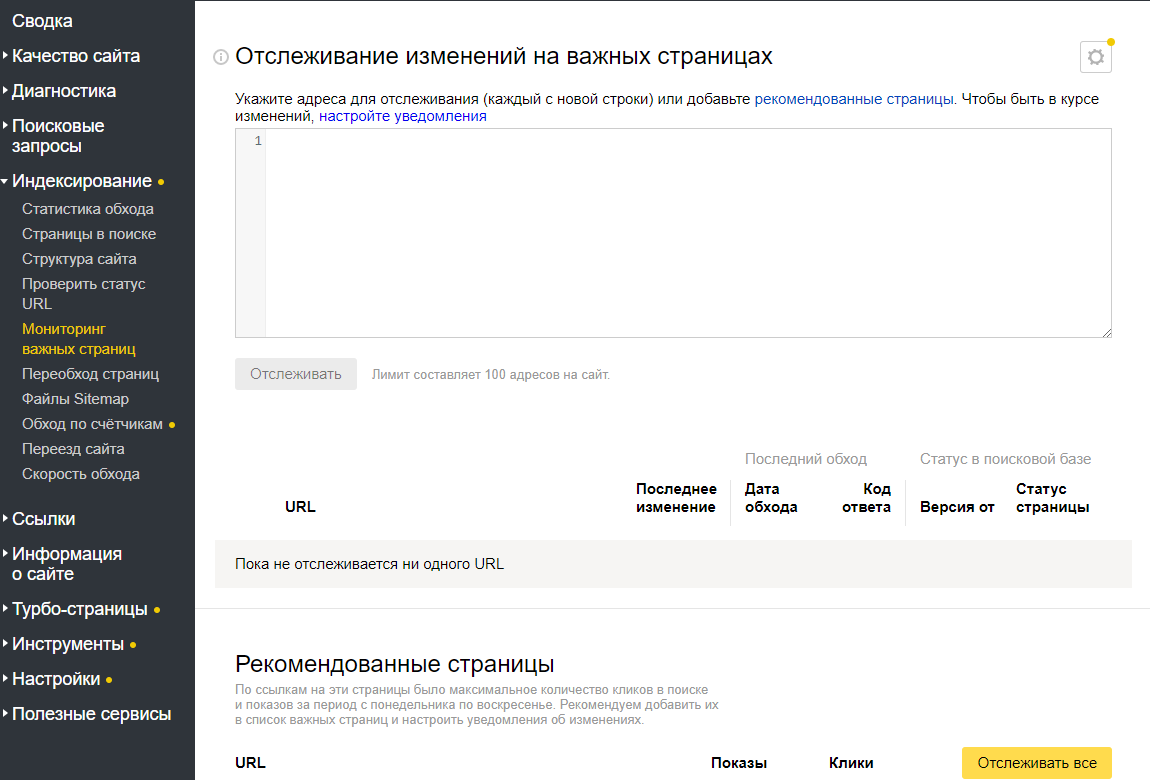The image size is (1150, 780).
Task: Open the settings gear icon
Action: (x=1096, y=57)
